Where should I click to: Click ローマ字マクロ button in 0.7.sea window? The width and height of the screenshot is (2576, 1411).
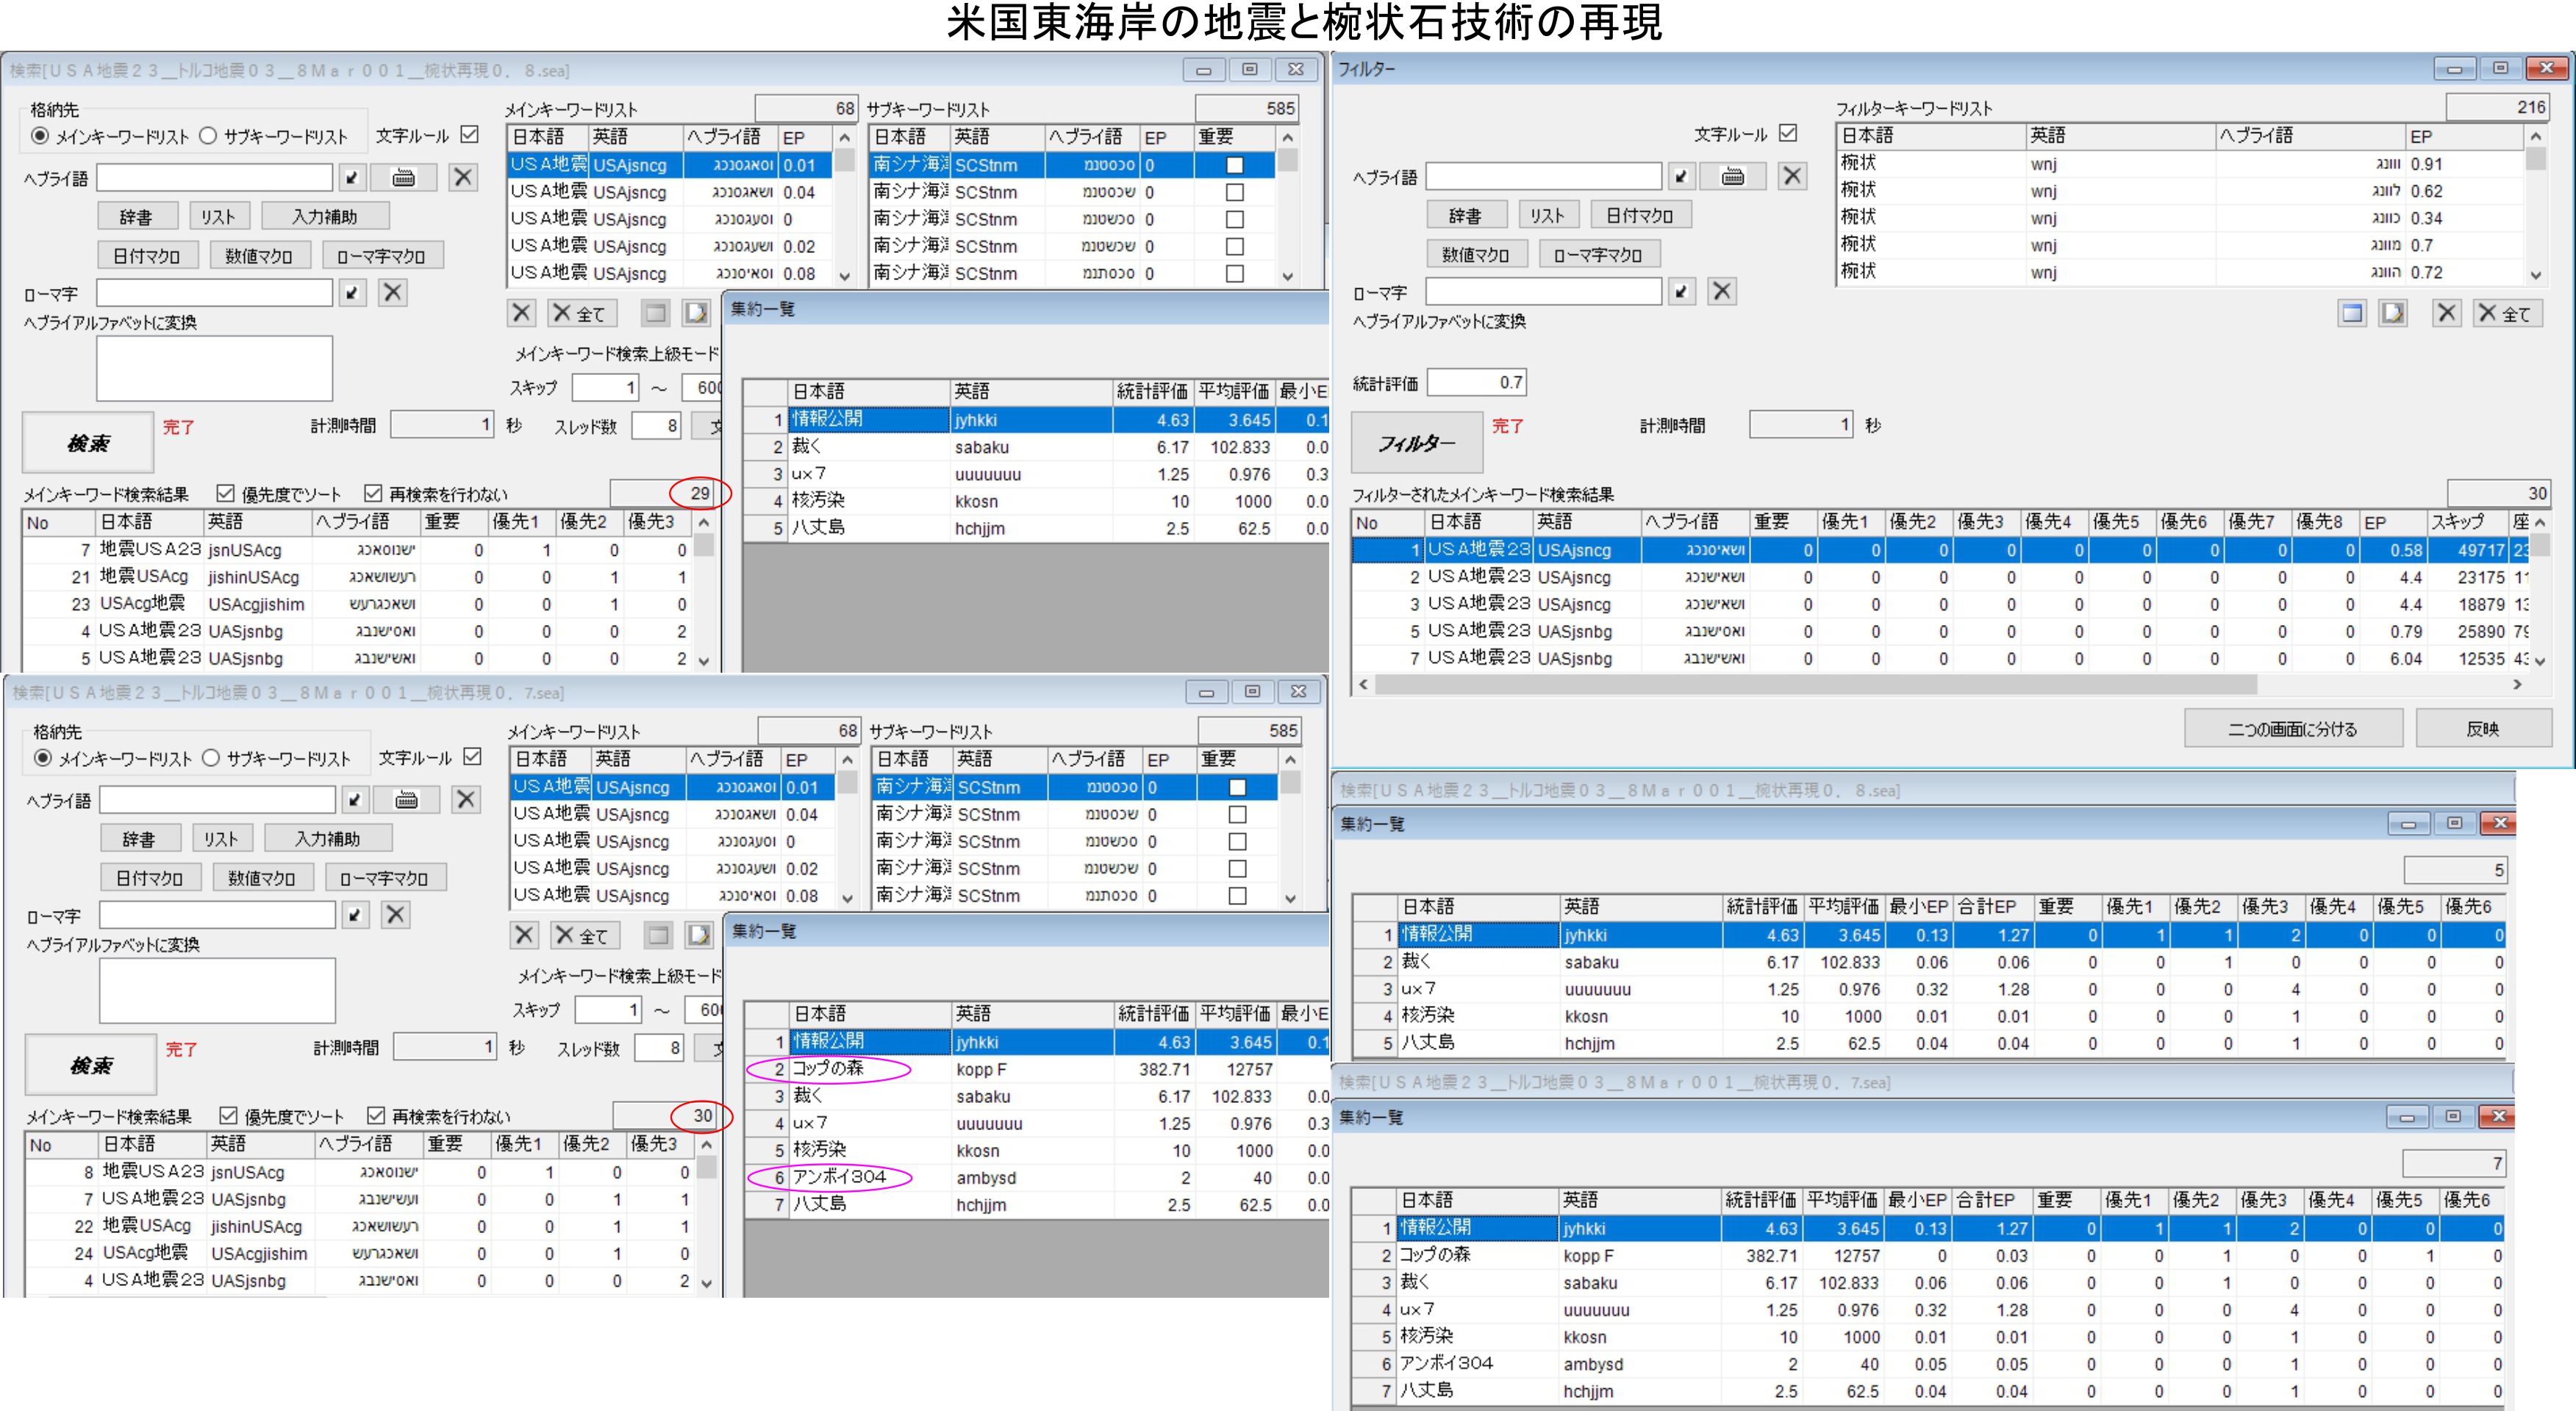(x=384, y=878)
